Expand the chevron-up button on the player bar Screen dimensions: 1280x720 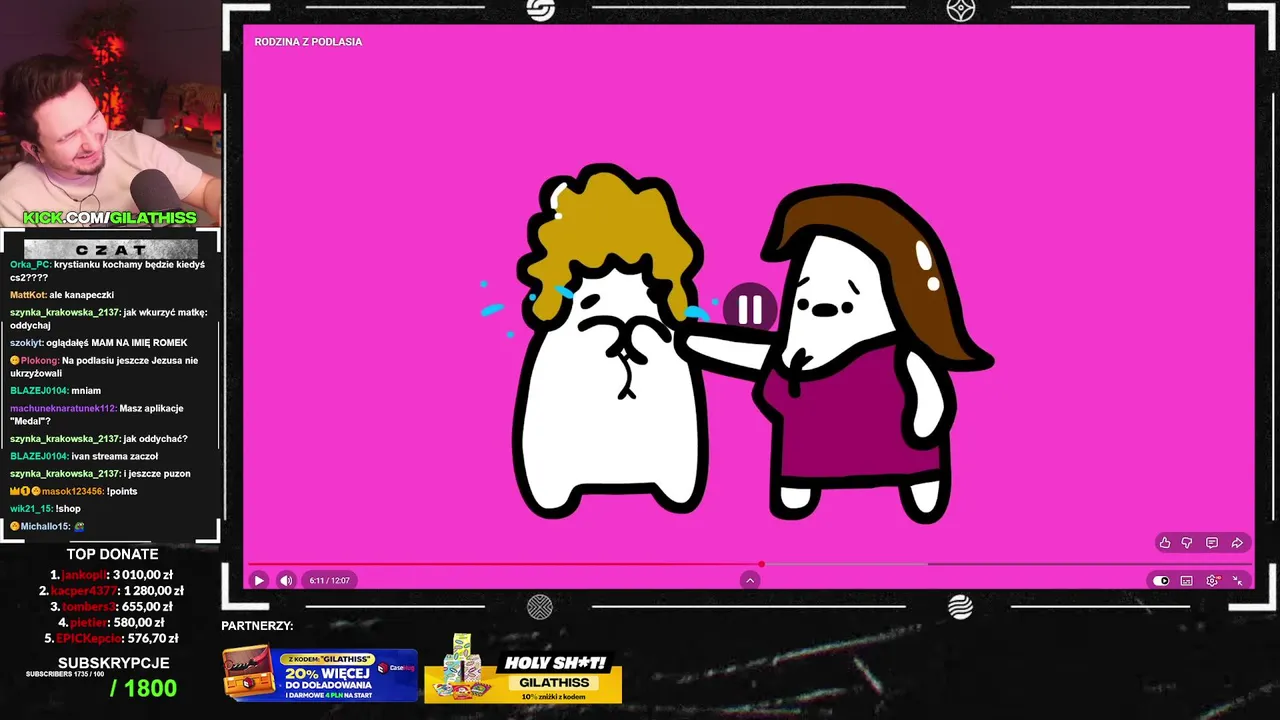click(750, 580)
